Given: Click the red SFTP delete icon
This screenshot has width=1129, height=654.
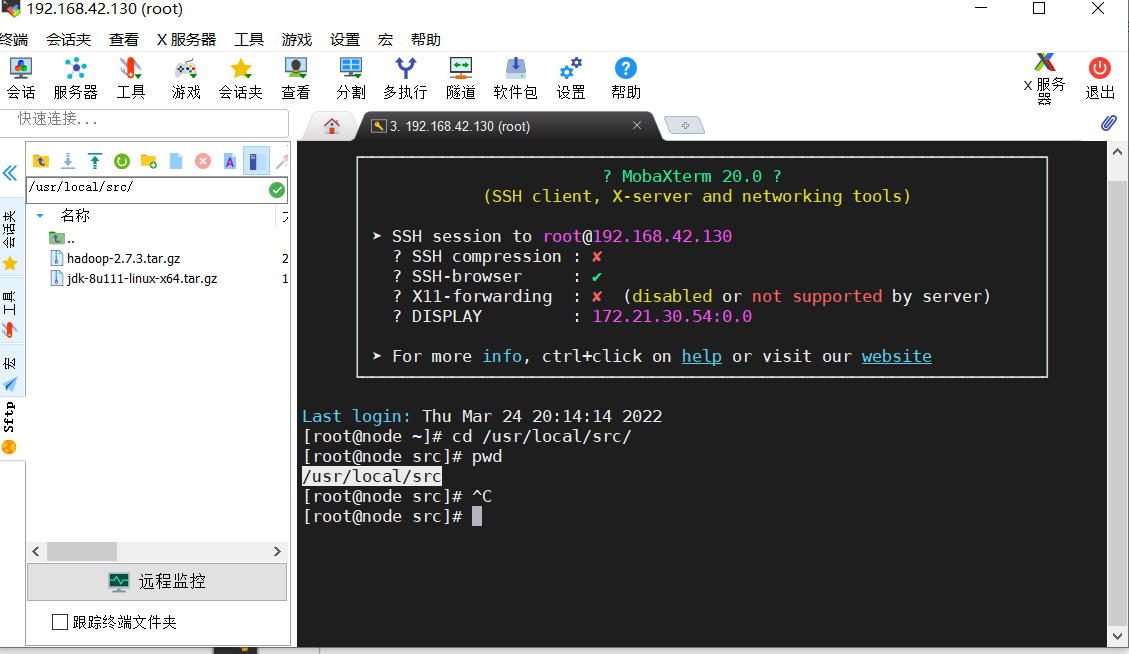Looking at the screenshot, I should pos(203,161).
